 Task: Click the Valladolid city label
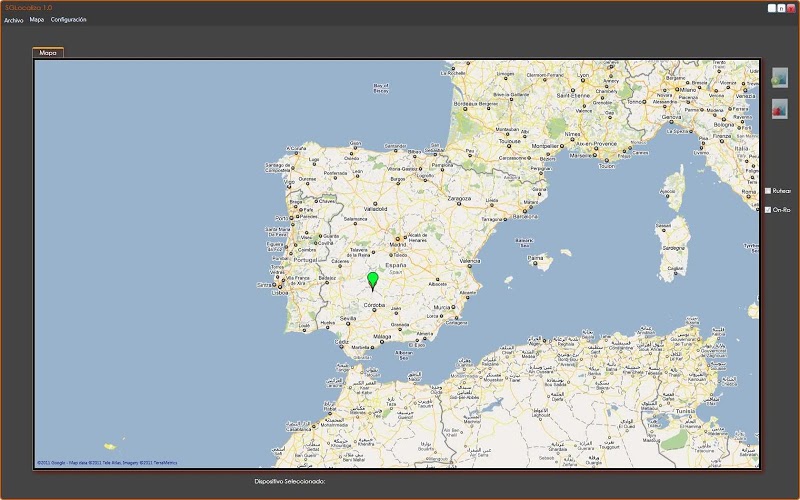click(376, 209)
